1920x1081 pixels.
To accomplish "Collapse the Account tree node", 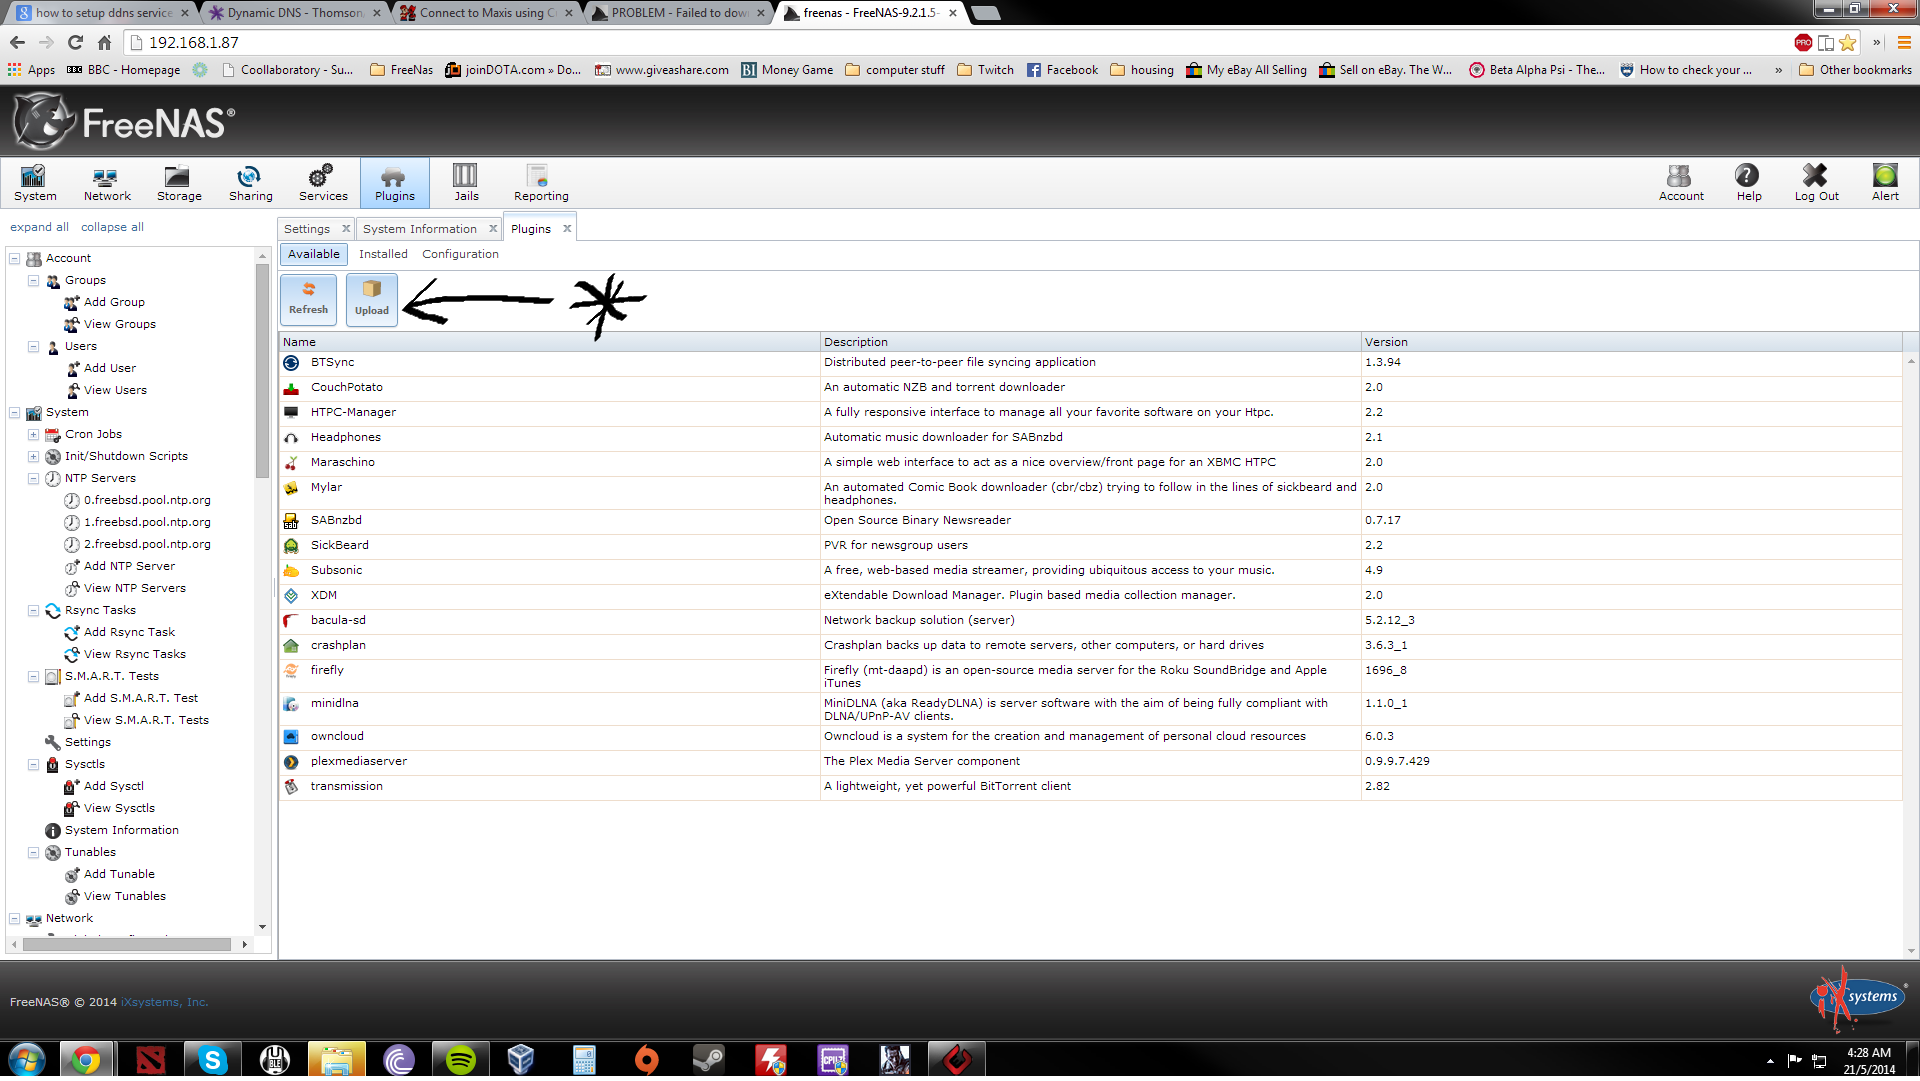I will tap(15, 258).
